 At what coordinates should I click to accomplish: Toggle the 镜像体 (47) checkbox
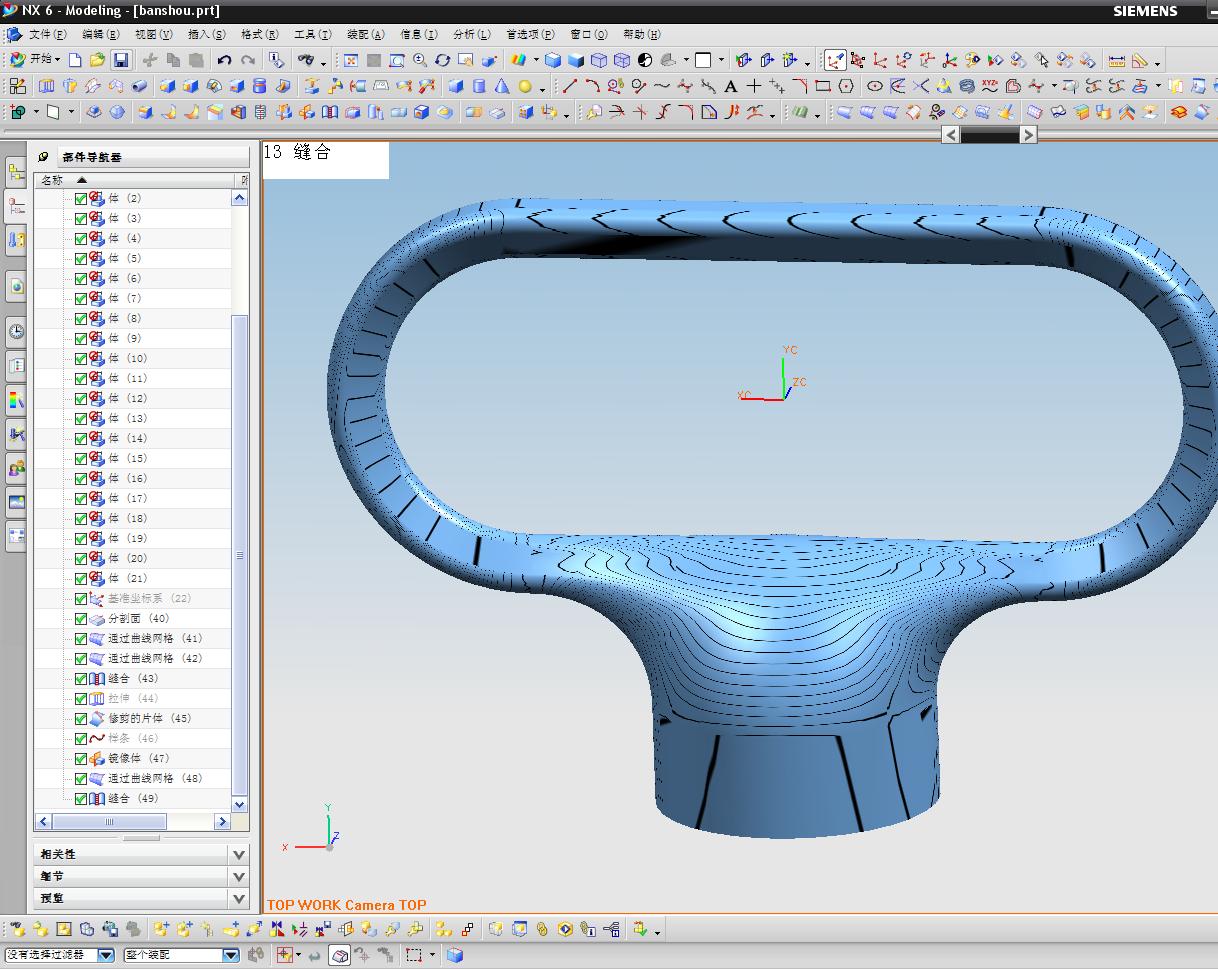pos(81,758)
